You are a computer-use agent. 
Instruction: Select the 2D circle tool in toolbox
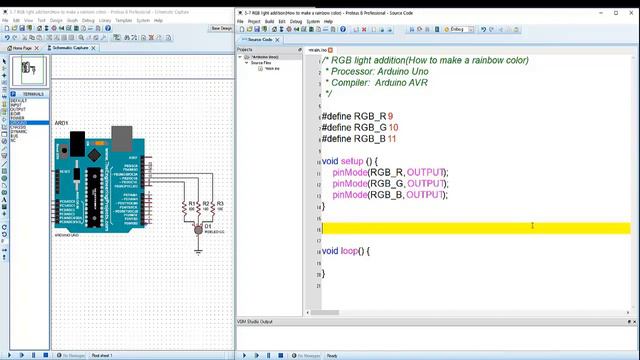(x=4, y=178)
